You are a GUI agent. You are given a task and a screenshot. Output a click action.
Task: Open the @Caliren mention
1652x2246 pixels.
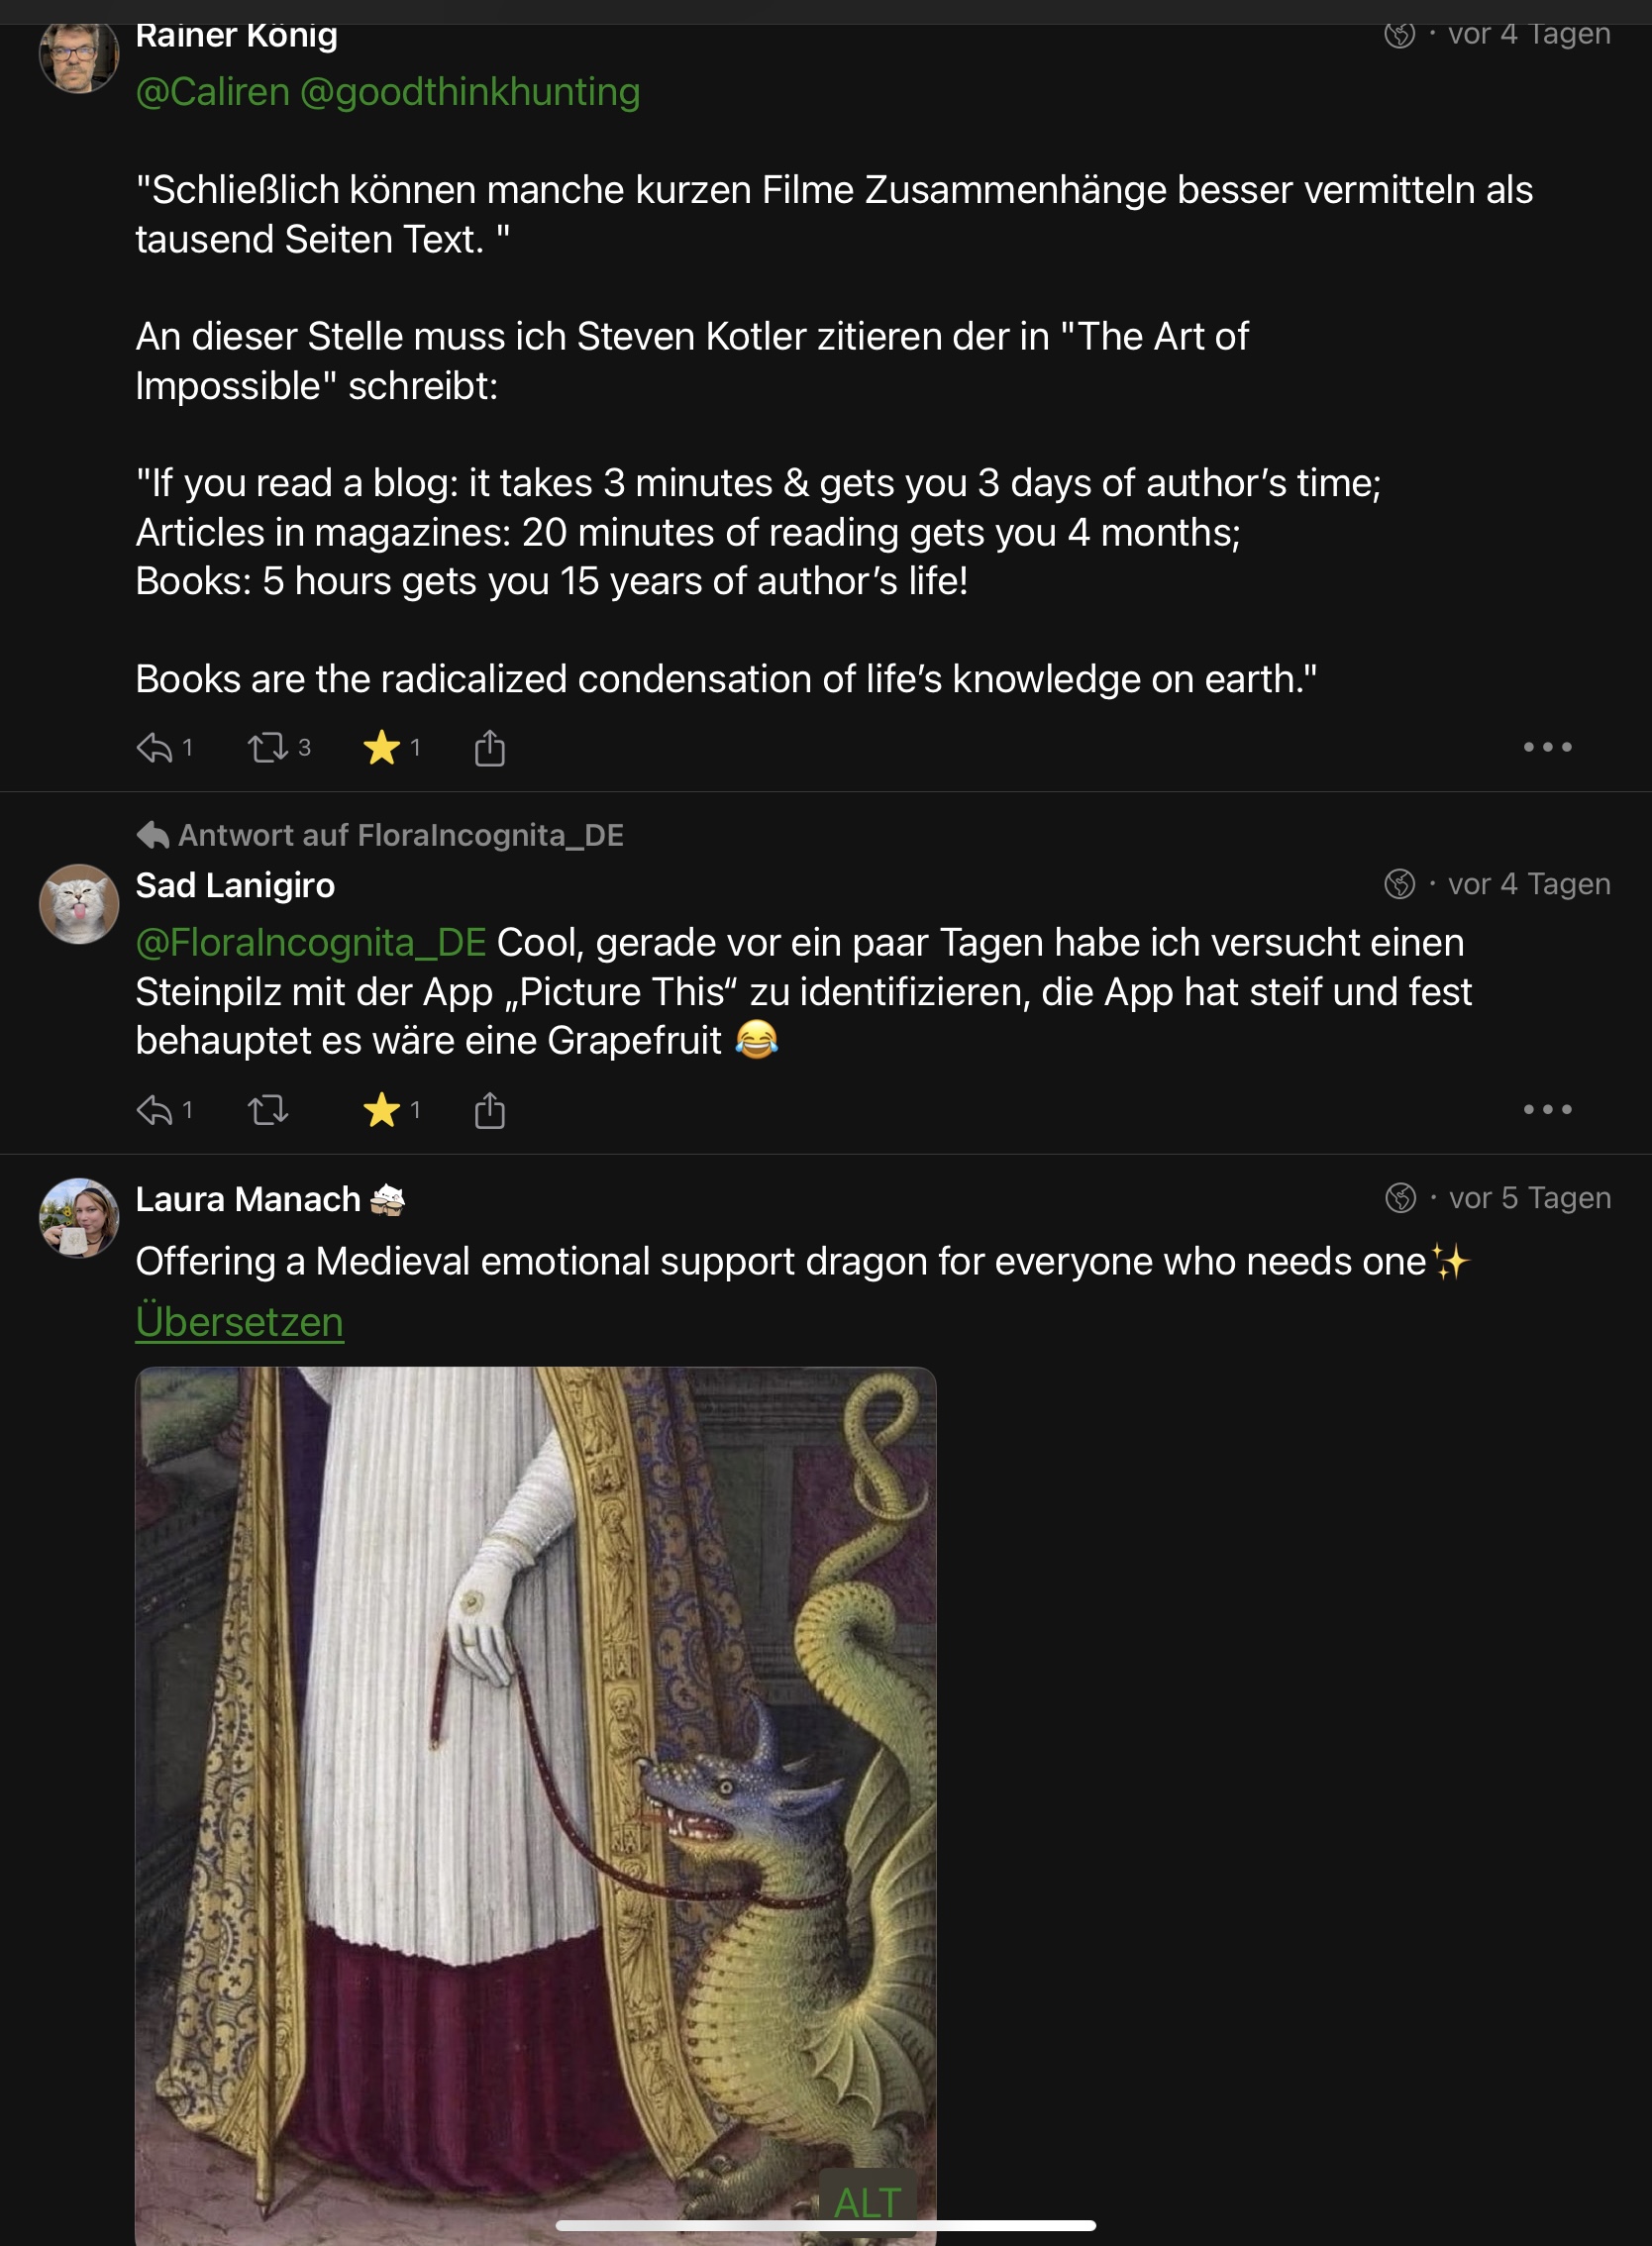(212, 92)
